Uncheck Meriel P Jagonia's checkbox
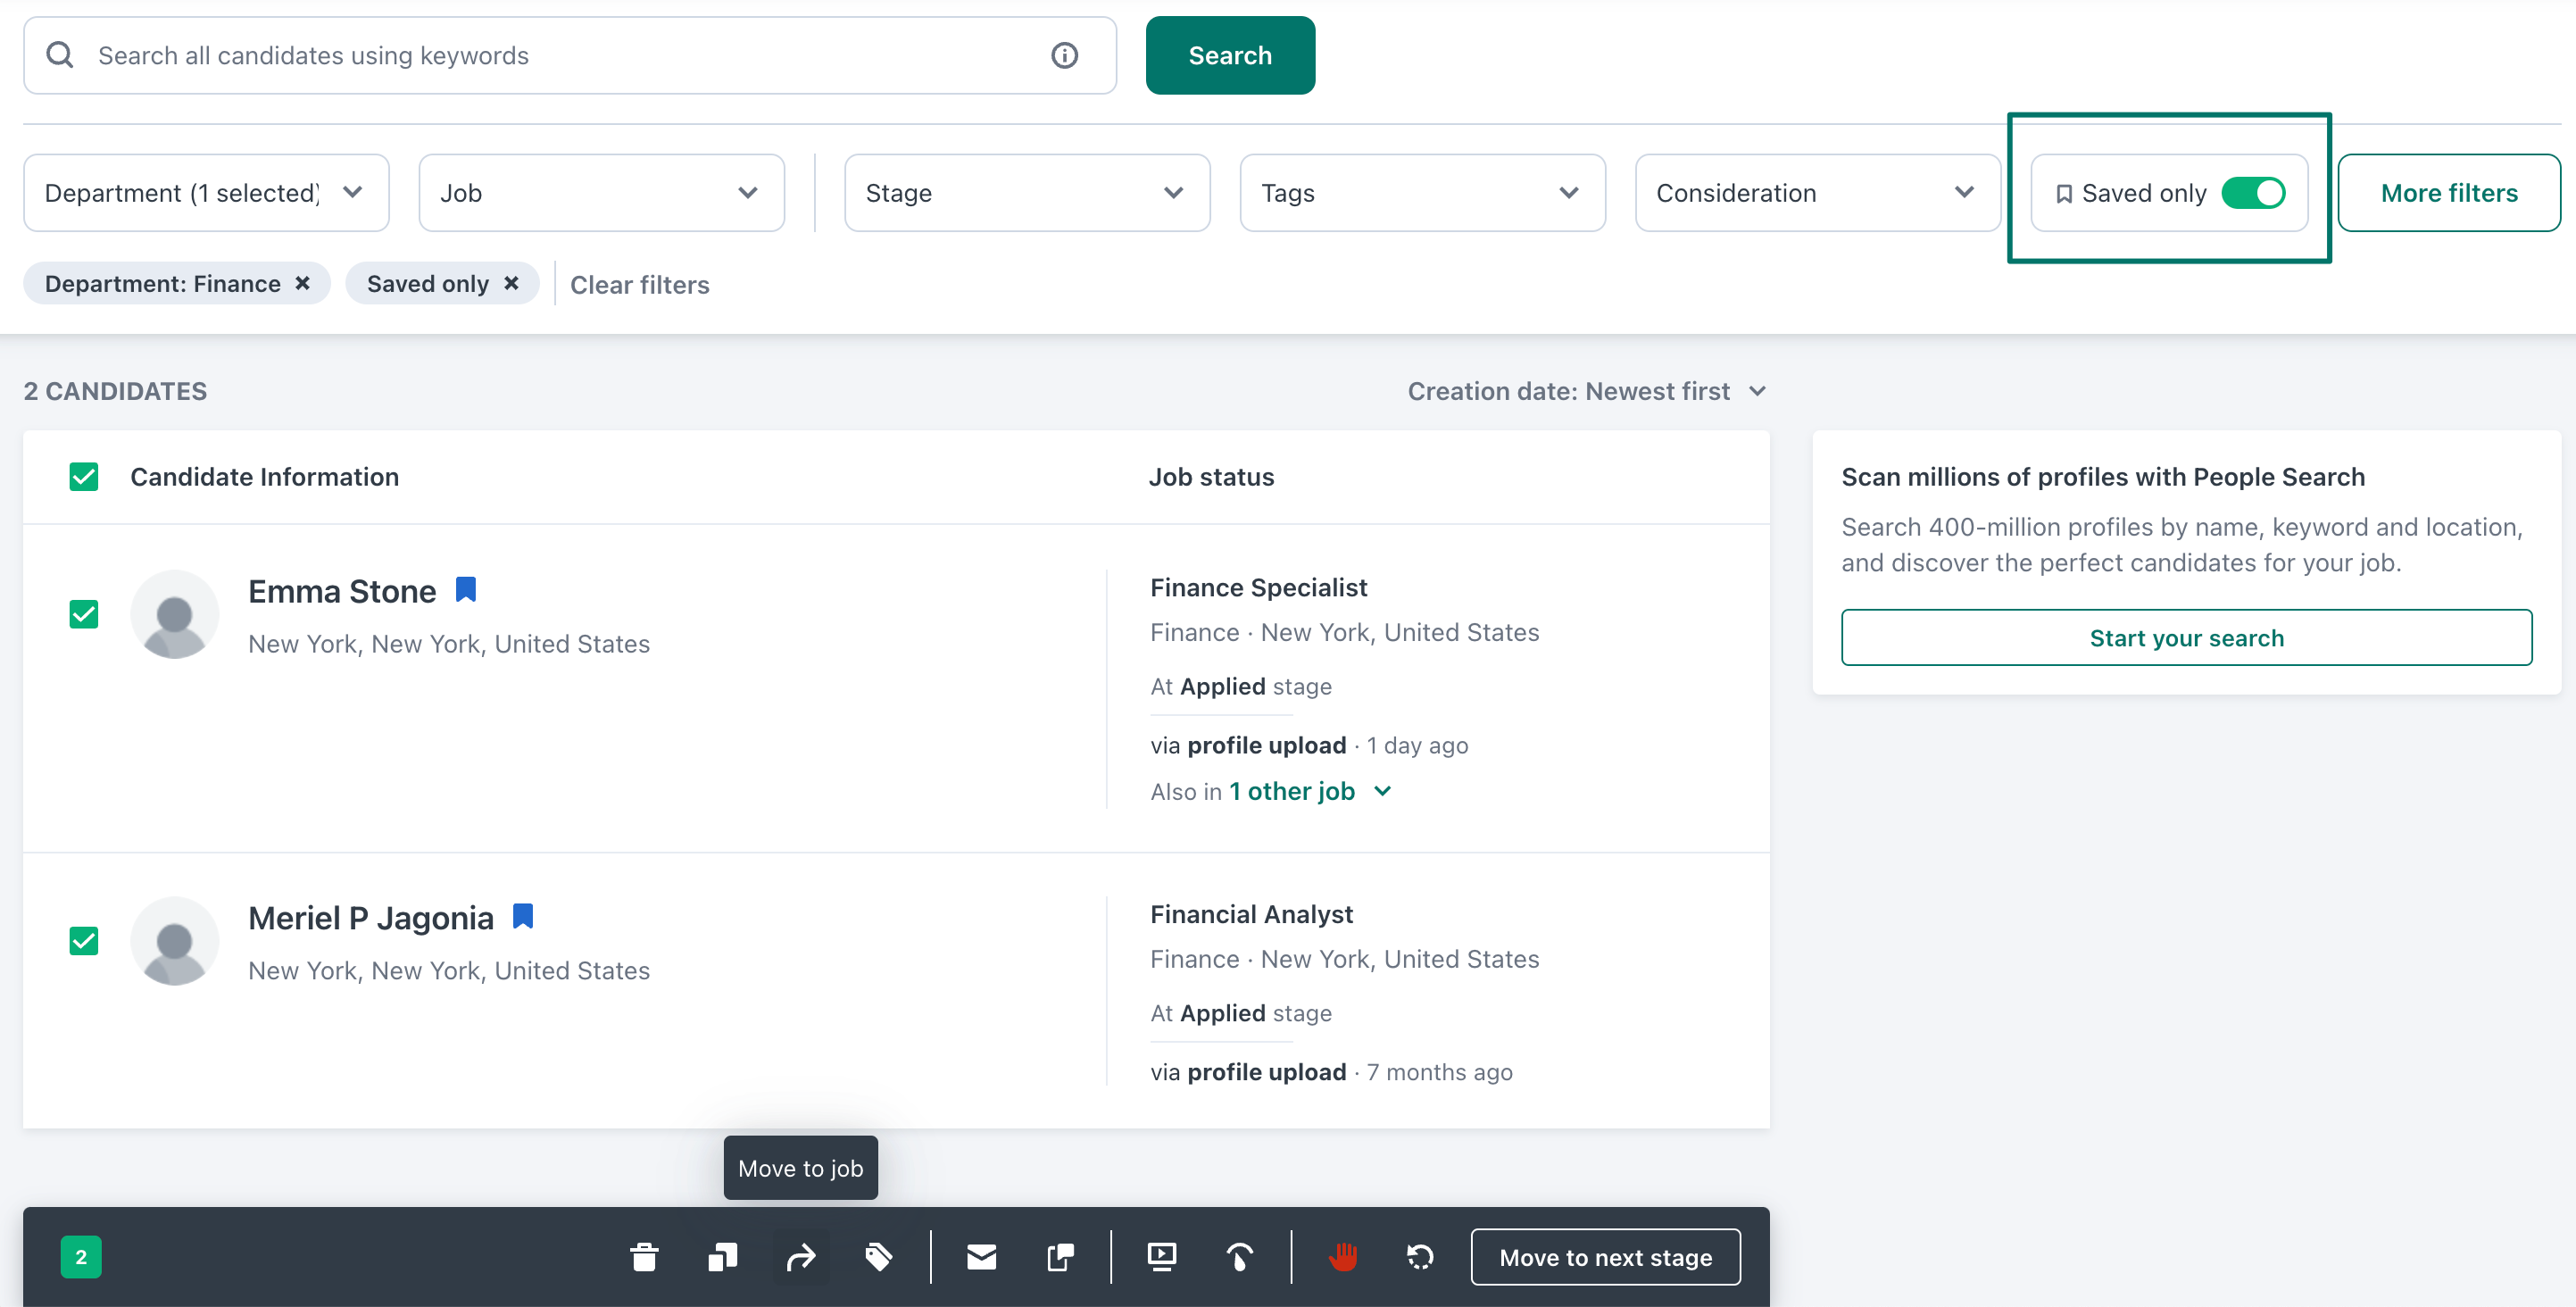2576x1307 pixels. pos(84,941)
